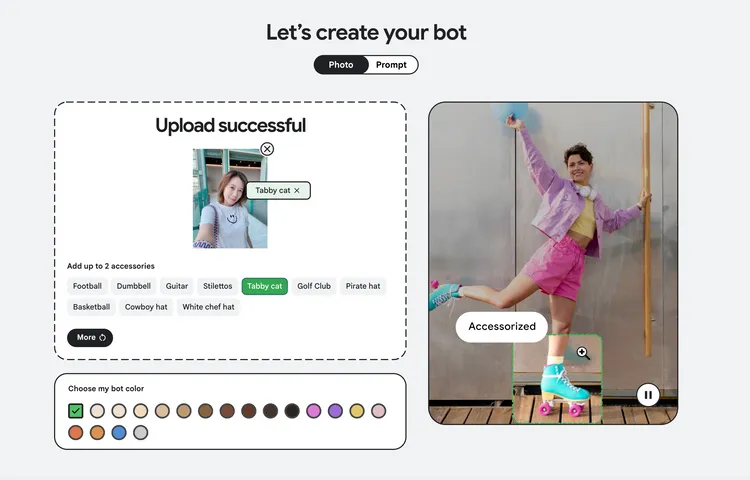750x480 pixels.
Task: Choose the Cowboy hat accessory
Action: (146, 307)
